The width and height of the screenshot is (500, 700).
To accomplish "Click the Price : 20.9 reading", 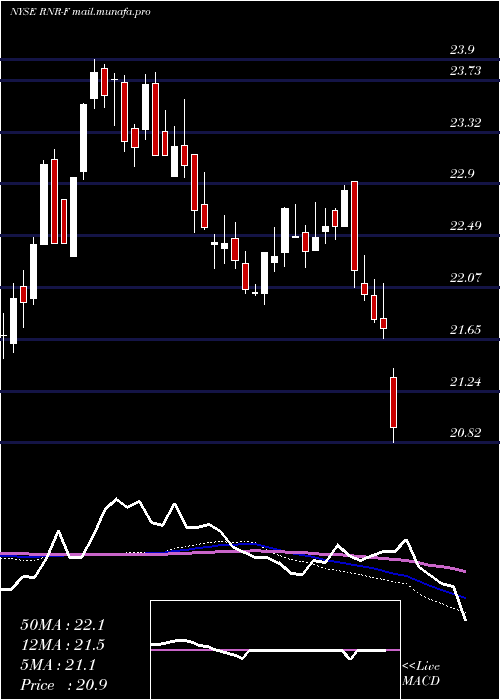I will (x=63, y=685).
